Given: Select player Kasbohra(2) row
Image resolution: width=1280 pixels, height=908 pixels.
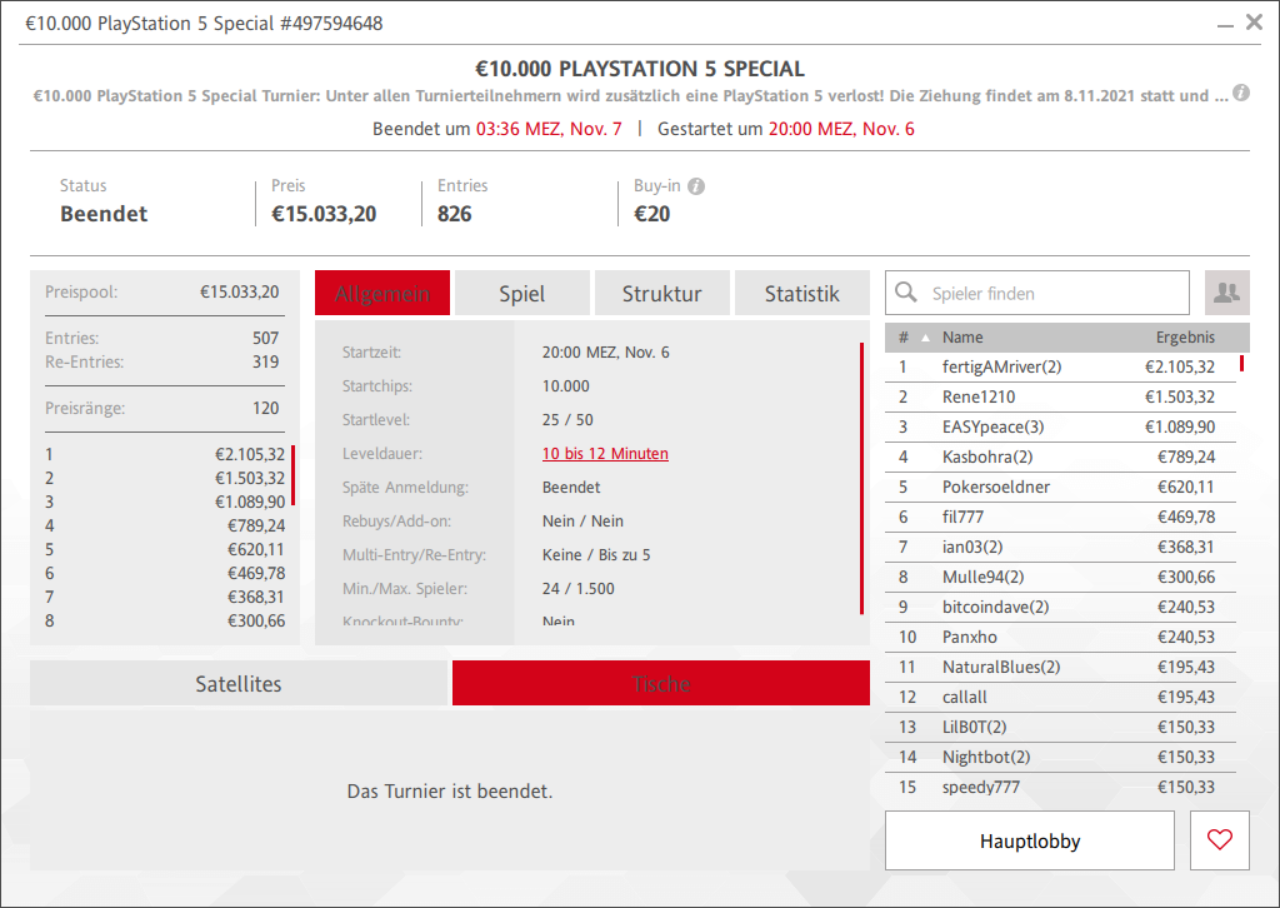Looking at the screenshot, I should point(1060,457).
